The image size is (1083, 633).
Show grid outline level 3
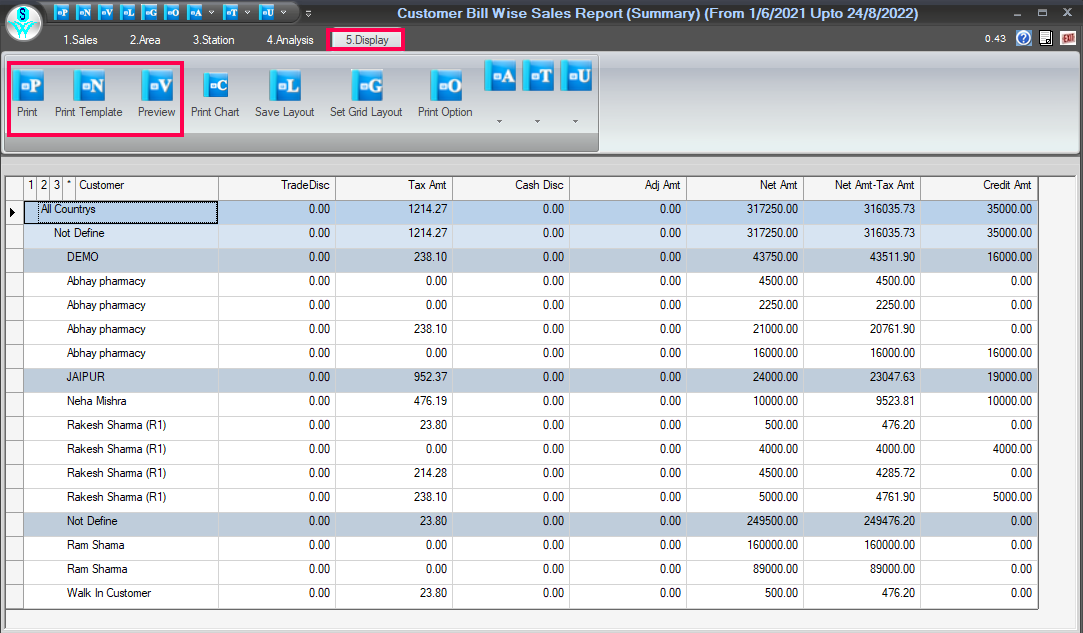(x=57, y=185)
